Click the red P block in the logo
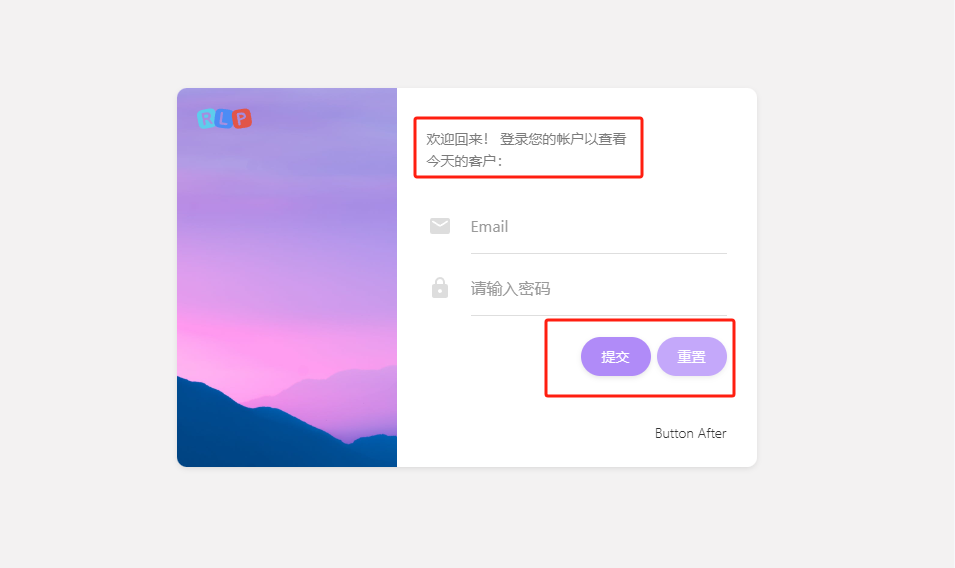Viewport: 955px width, 568px height. 242,118
